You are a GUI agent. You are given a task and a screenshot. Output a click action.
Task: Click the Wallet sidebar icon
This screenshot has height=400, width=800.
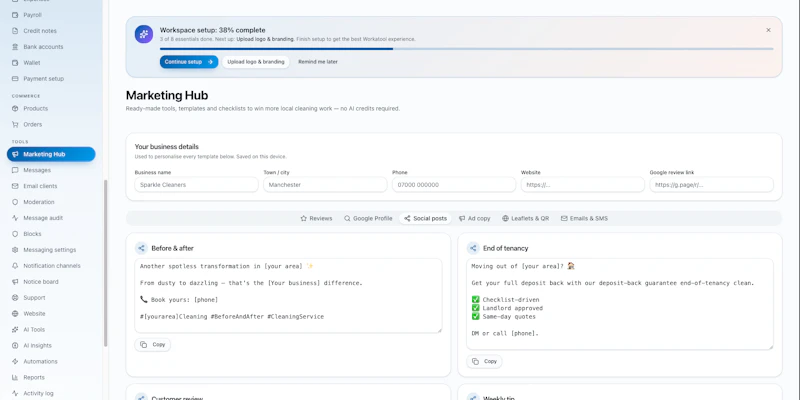coord(15,63)
